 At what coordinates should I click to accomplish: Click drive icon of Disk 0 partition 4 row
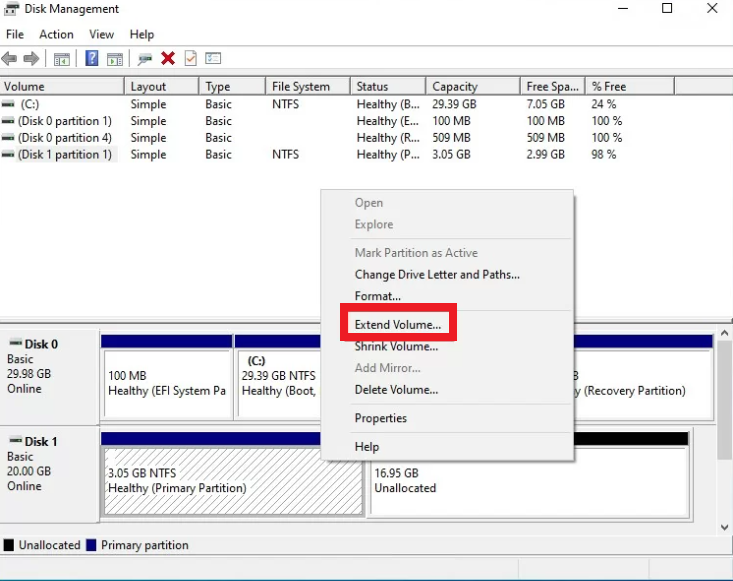pyautogui.click(x=8, y=137)
